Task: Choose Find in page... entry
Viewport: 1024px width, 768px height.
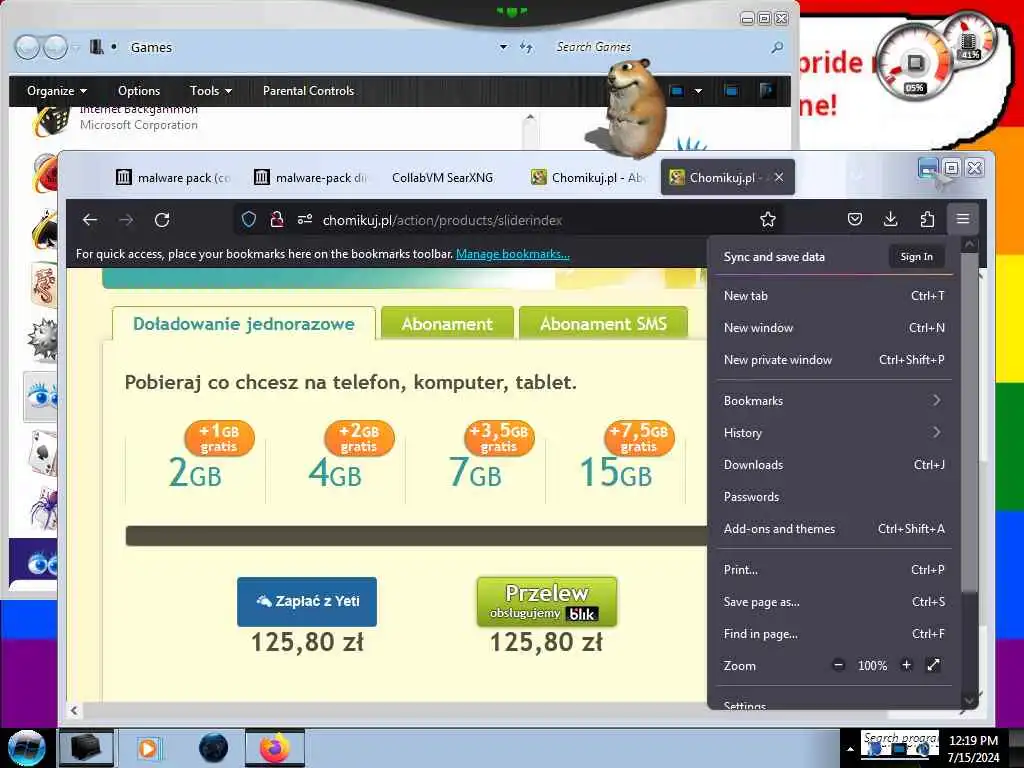Action: click(834, 633)
